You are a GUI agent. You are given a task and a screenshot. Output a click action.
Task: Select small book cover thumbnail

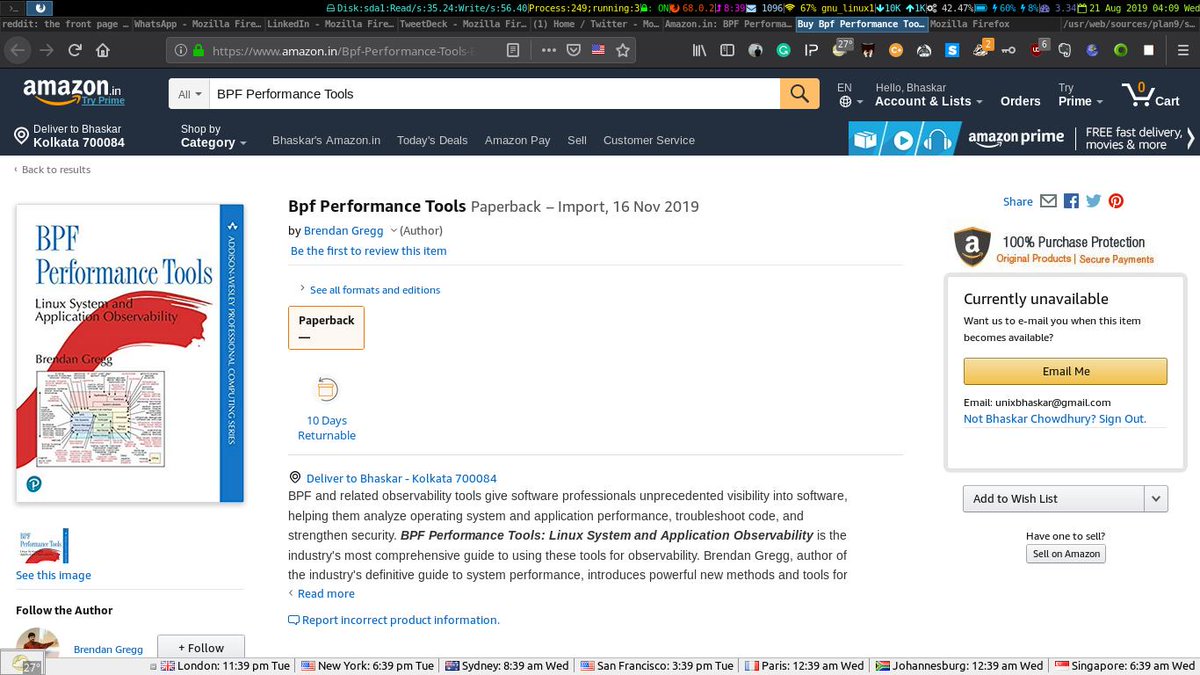click(x=43, y=546)
